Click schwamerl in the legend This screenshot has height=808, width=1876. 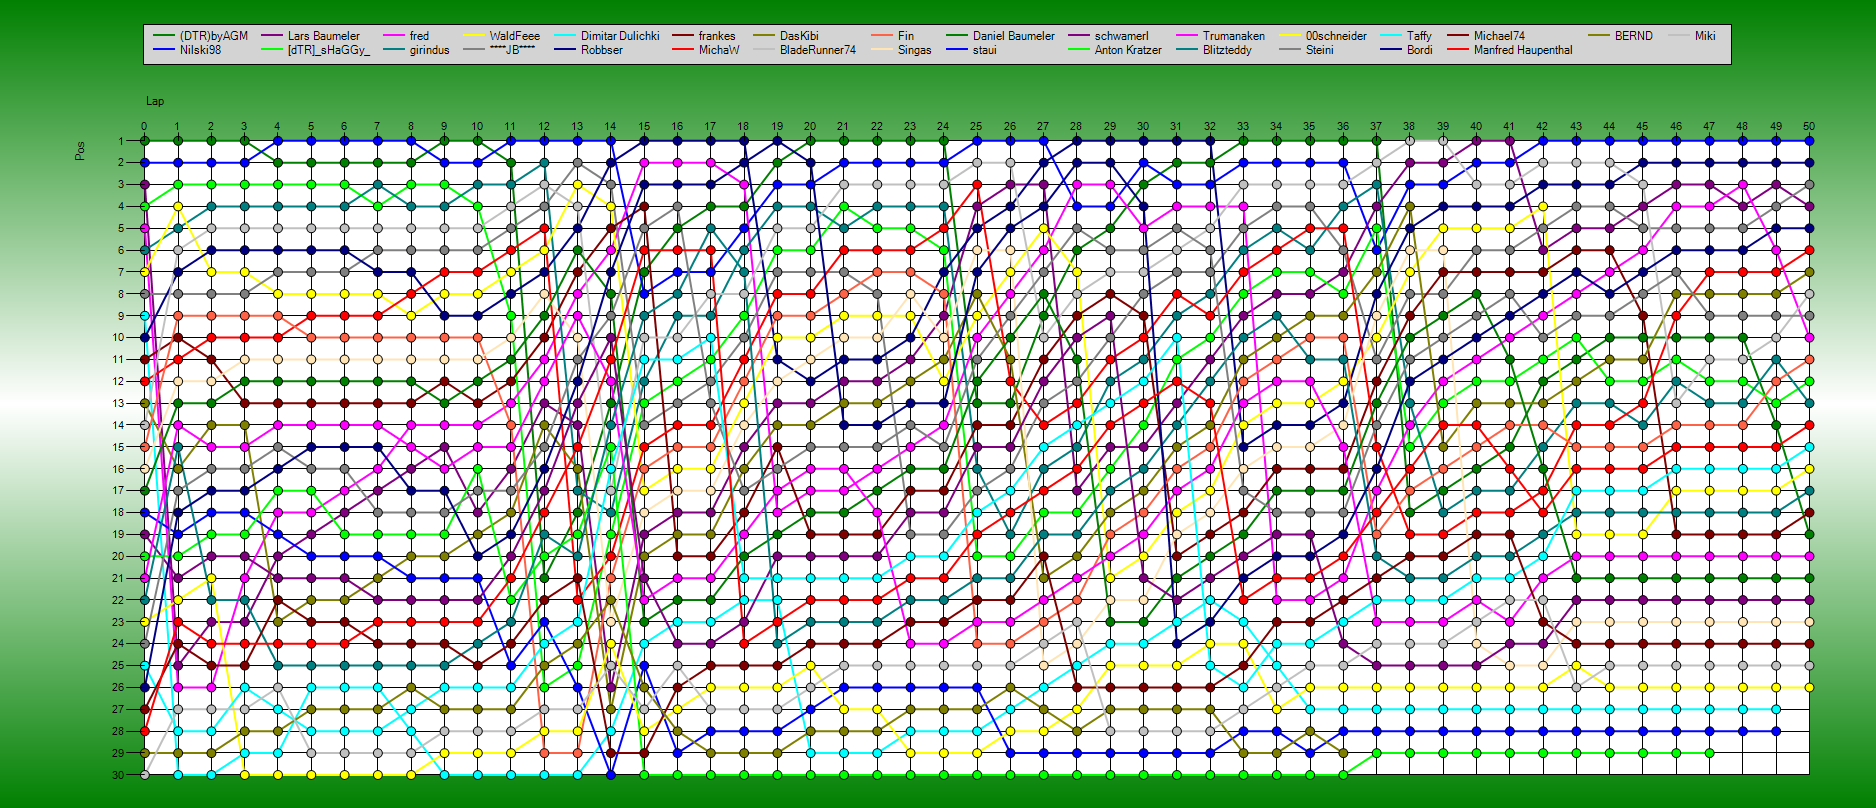tap(1122, 36)
